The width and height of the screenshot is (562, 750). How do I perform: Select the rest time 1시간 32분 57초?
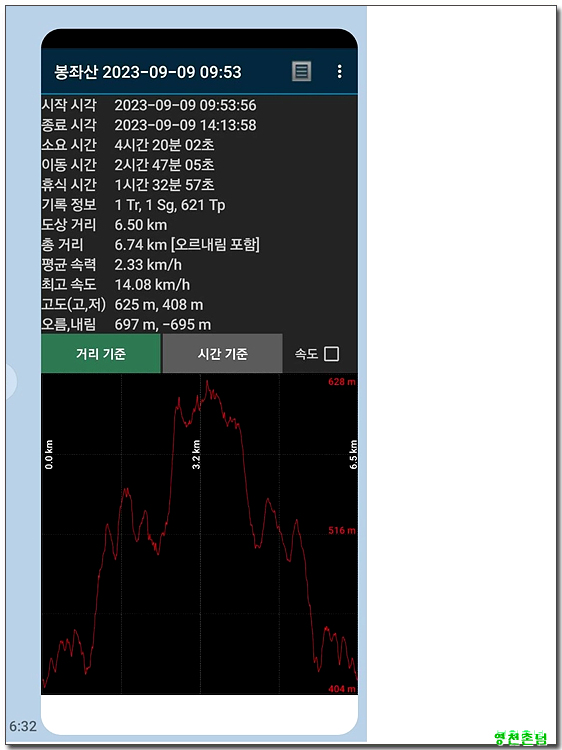click(x=165, y=185)
